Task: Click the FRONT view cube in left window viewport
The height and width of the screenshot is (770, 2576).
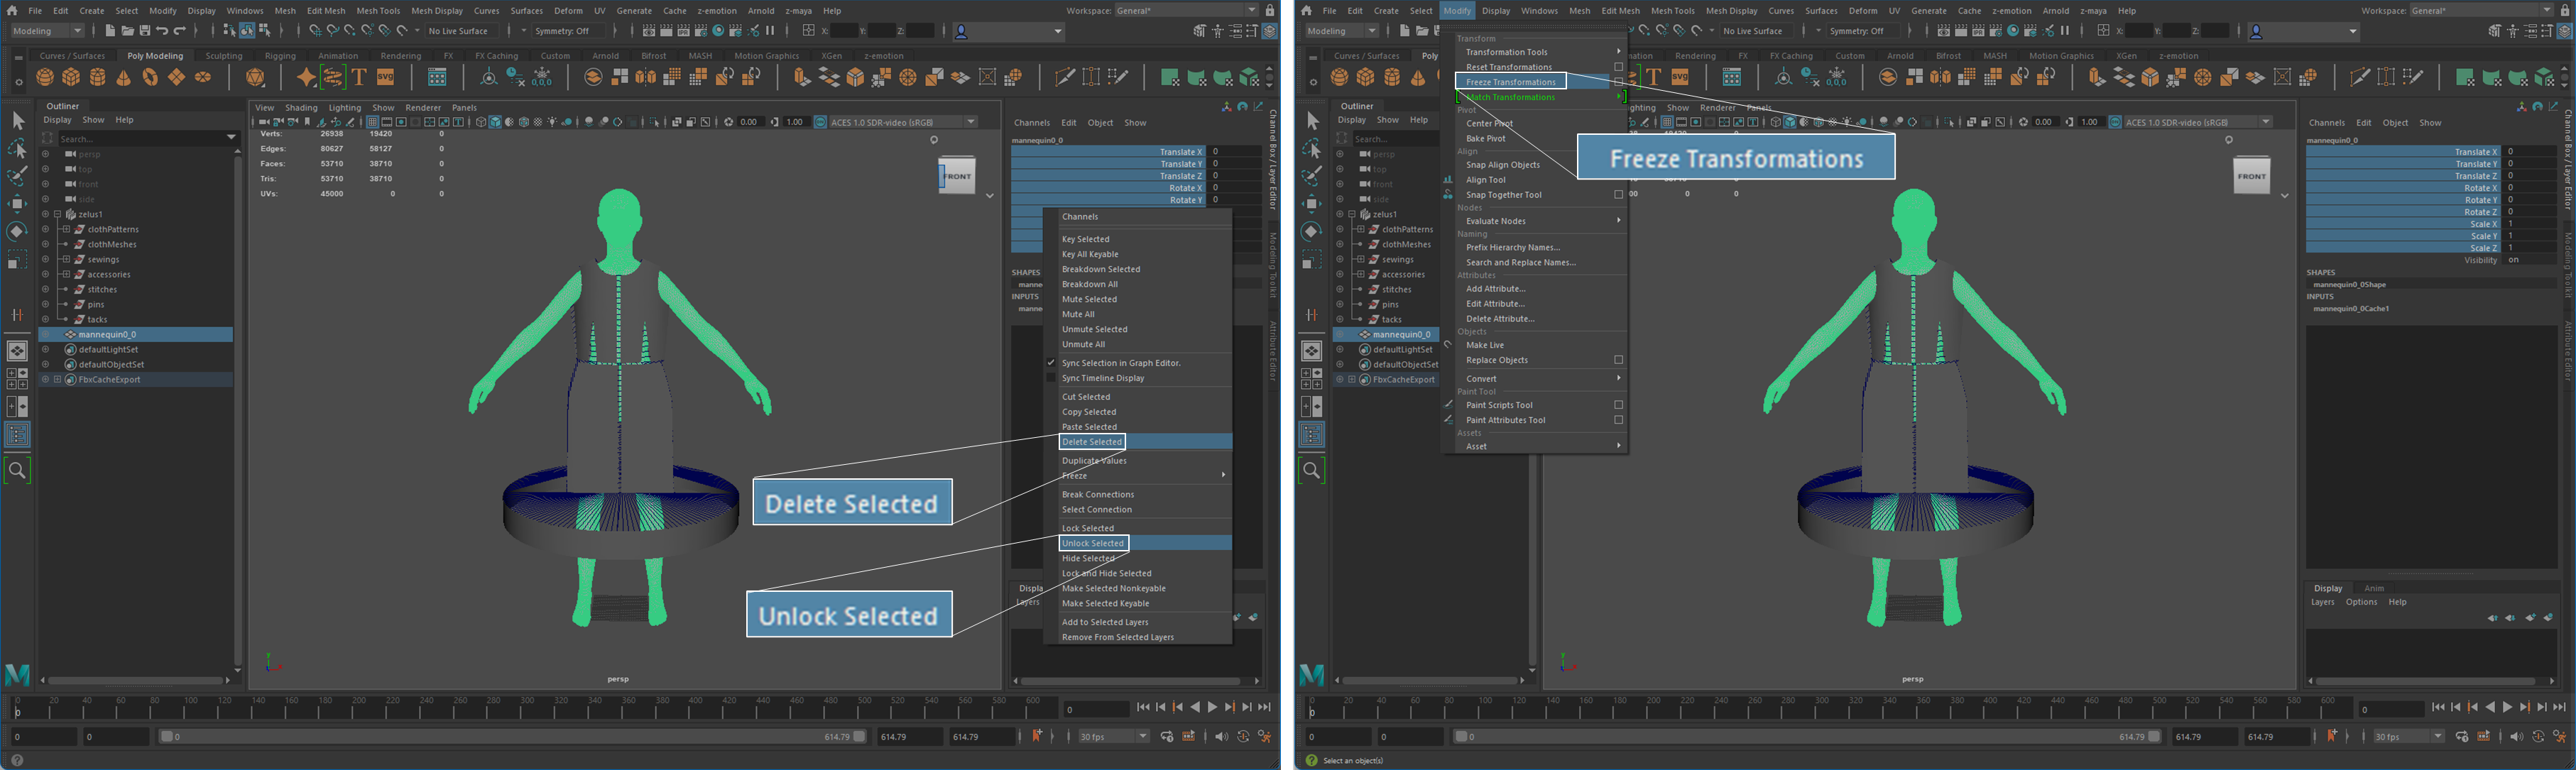Action: (x=957, y=176)
